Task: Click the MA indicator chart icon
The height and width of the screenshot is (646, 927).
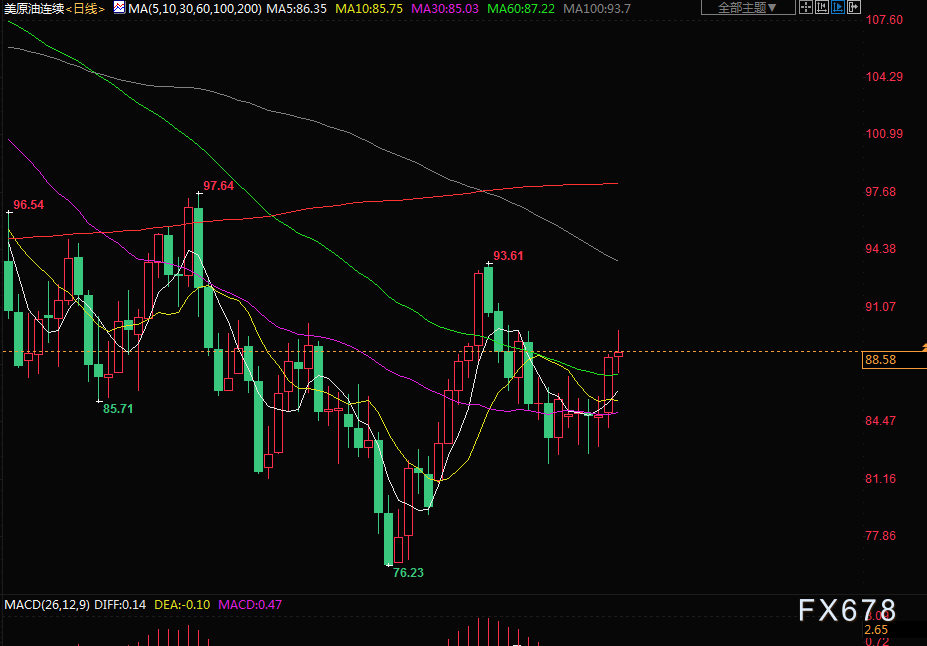Action: (x=119, y=8)
